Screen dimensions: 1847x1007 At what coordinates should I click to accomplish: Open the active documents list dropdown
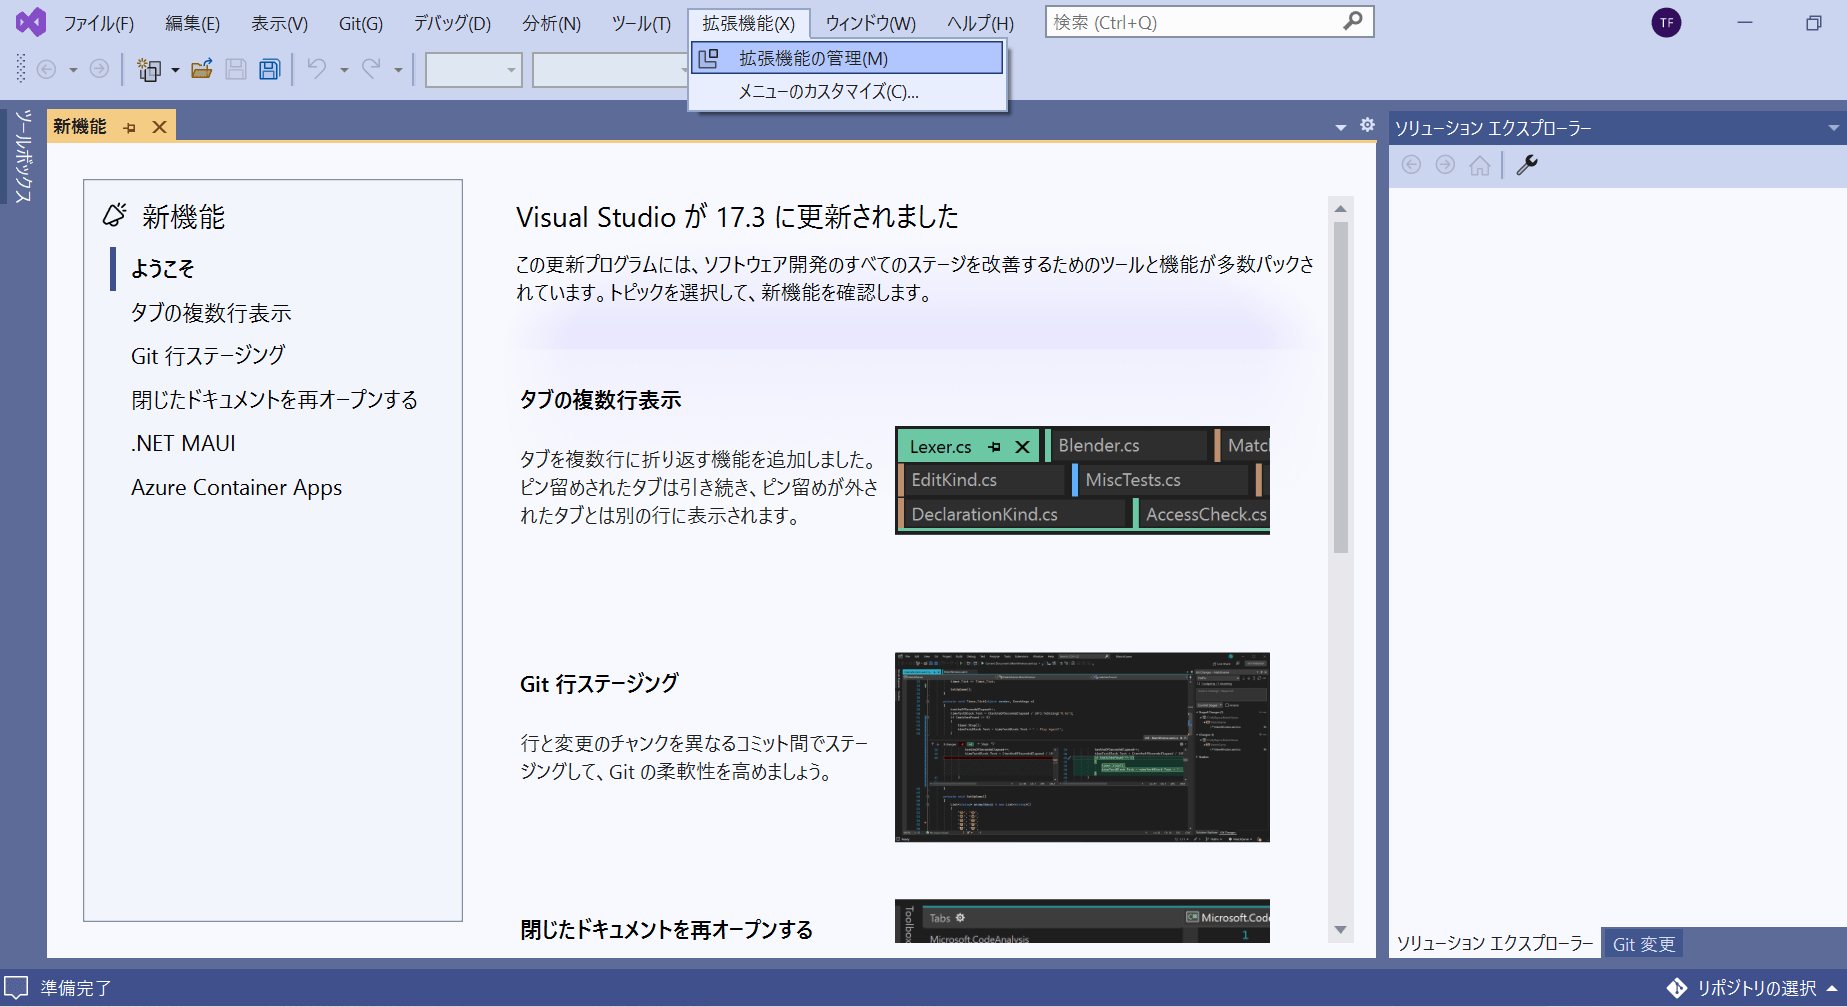tap(1341, 127)
